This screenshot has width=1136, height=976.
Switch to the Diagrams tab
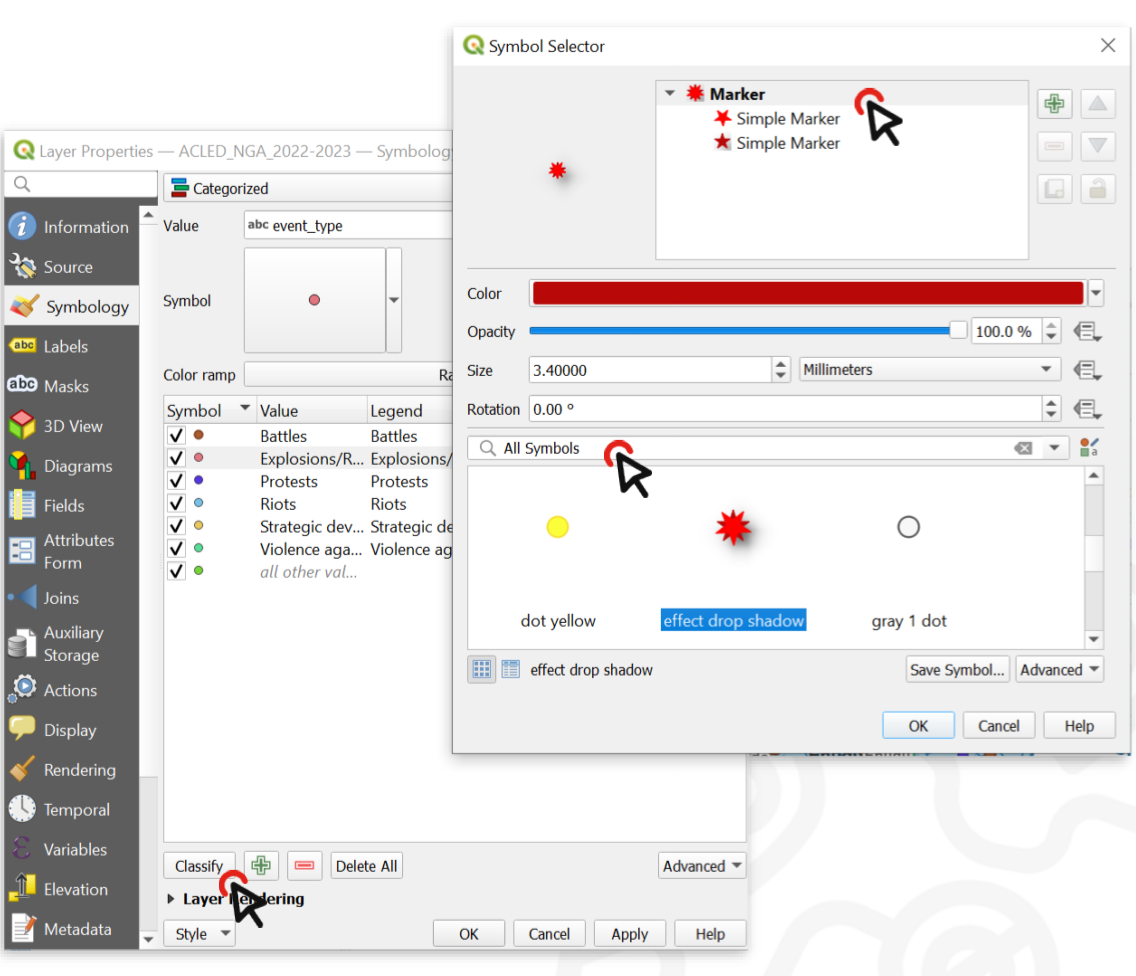click(x=77, y=466)
